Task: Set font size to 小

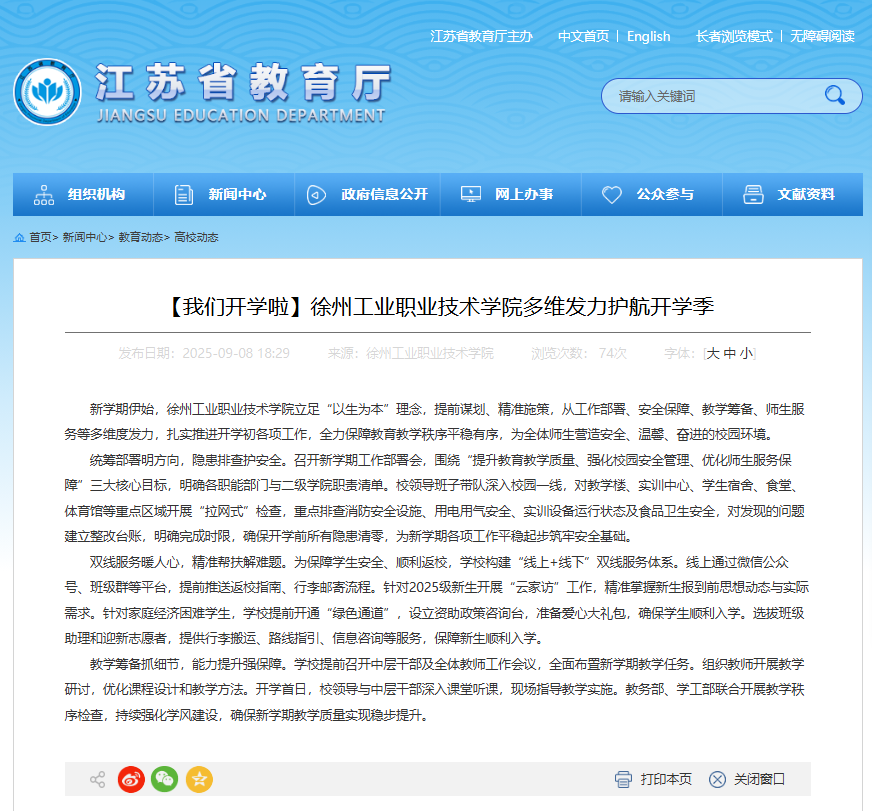Action: coord(746,353)
